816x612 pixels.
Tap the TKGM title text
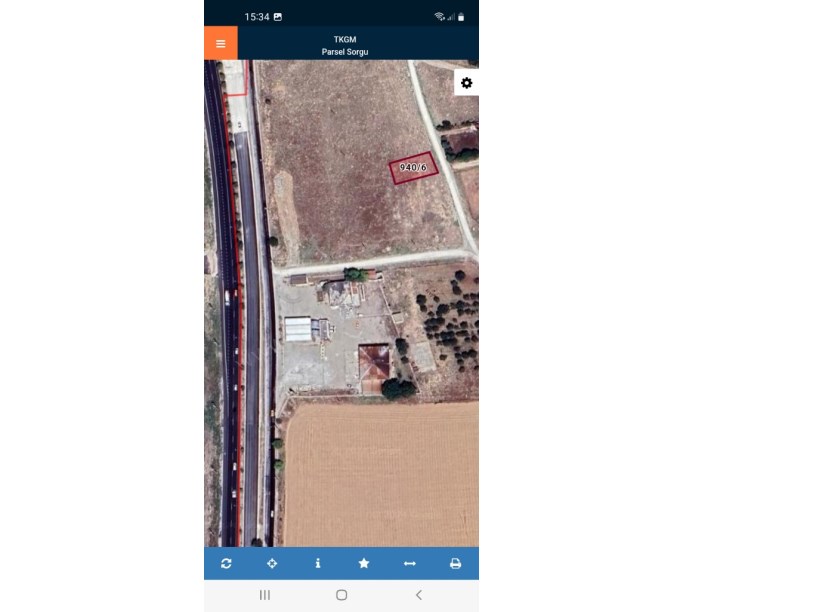coord(345,39)
